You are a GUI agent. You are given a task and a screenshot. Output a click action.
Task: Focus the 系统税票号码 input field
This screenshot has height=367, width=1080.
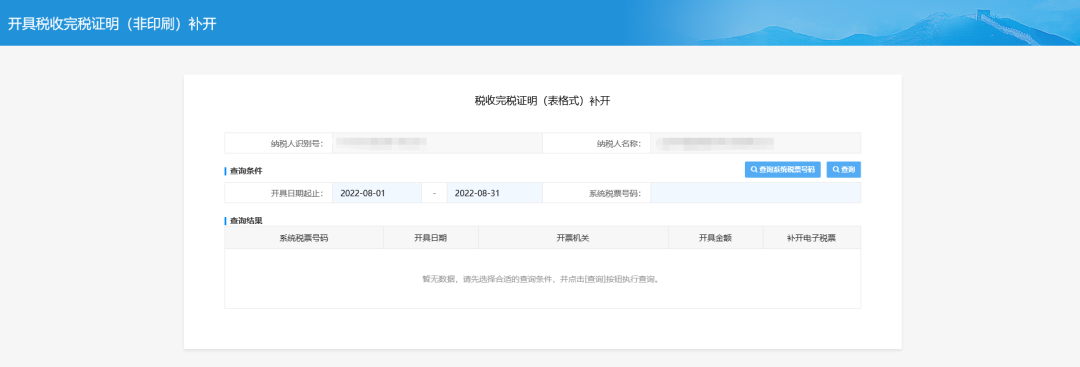click(x=756, y=193)
